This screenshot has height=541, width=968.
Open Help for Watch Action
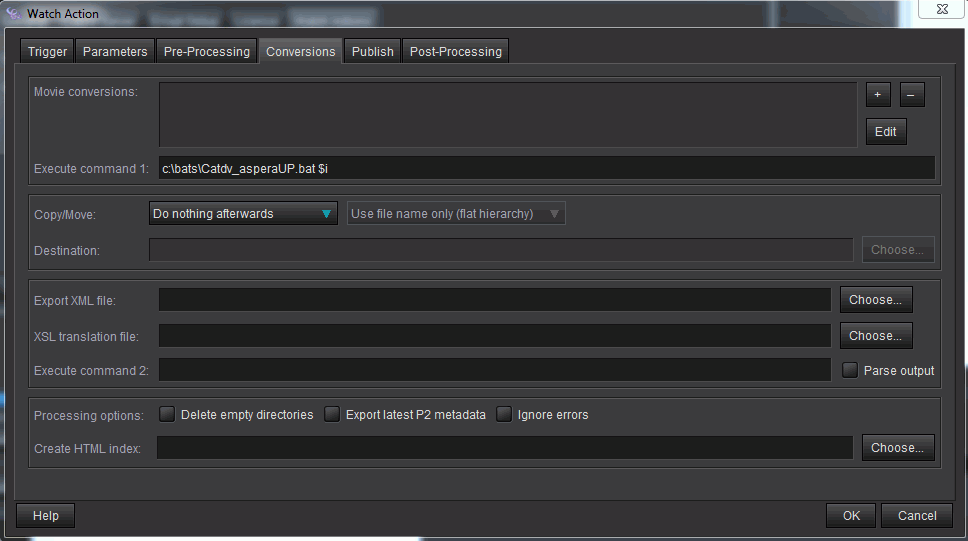[x=46, y=516]
